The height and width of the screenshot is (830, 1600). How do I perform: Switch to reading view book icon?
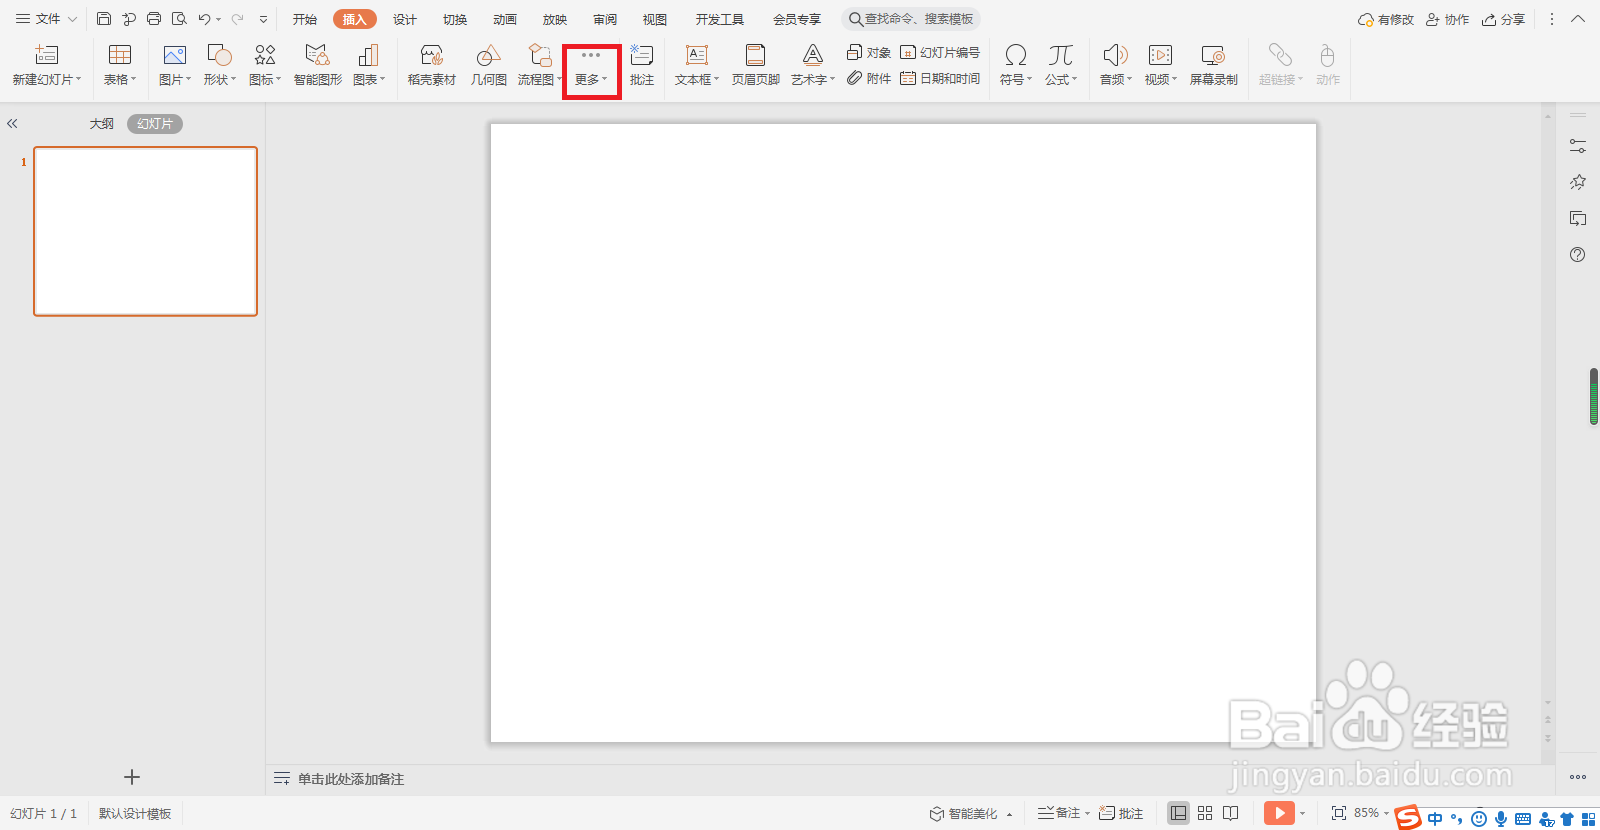pyautogui.click(x=1231, y=813)
